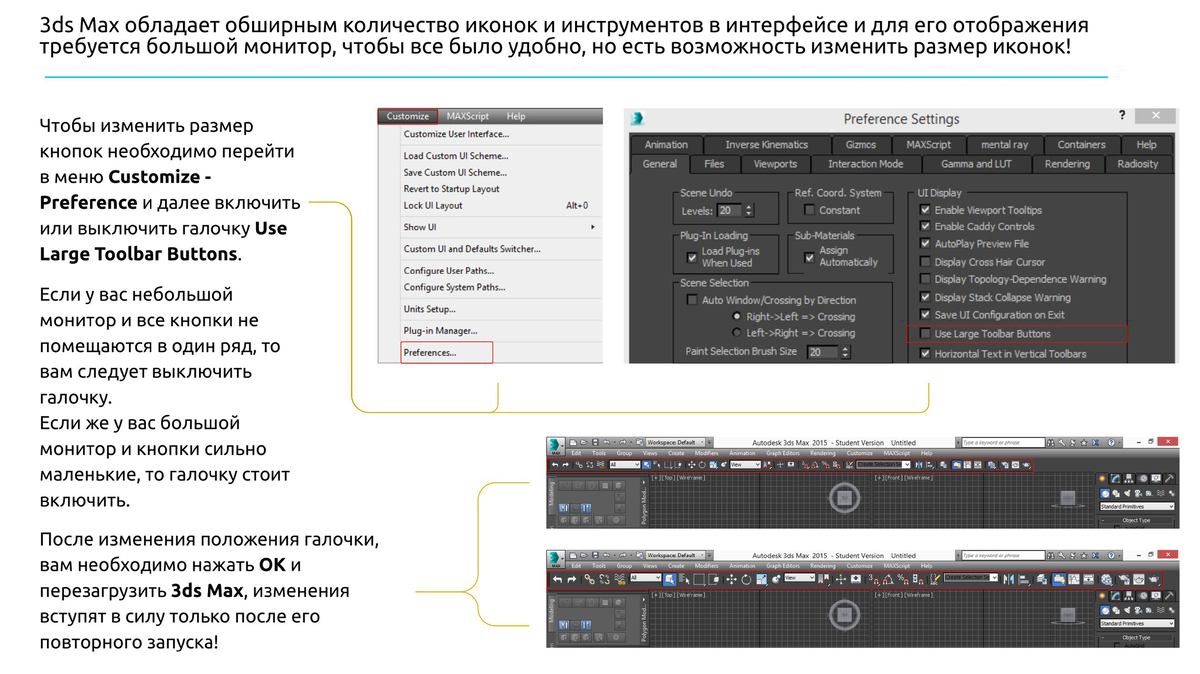Activate Select and Move in large-icon toolbar

pyautogui.click(x=731, y=579)
